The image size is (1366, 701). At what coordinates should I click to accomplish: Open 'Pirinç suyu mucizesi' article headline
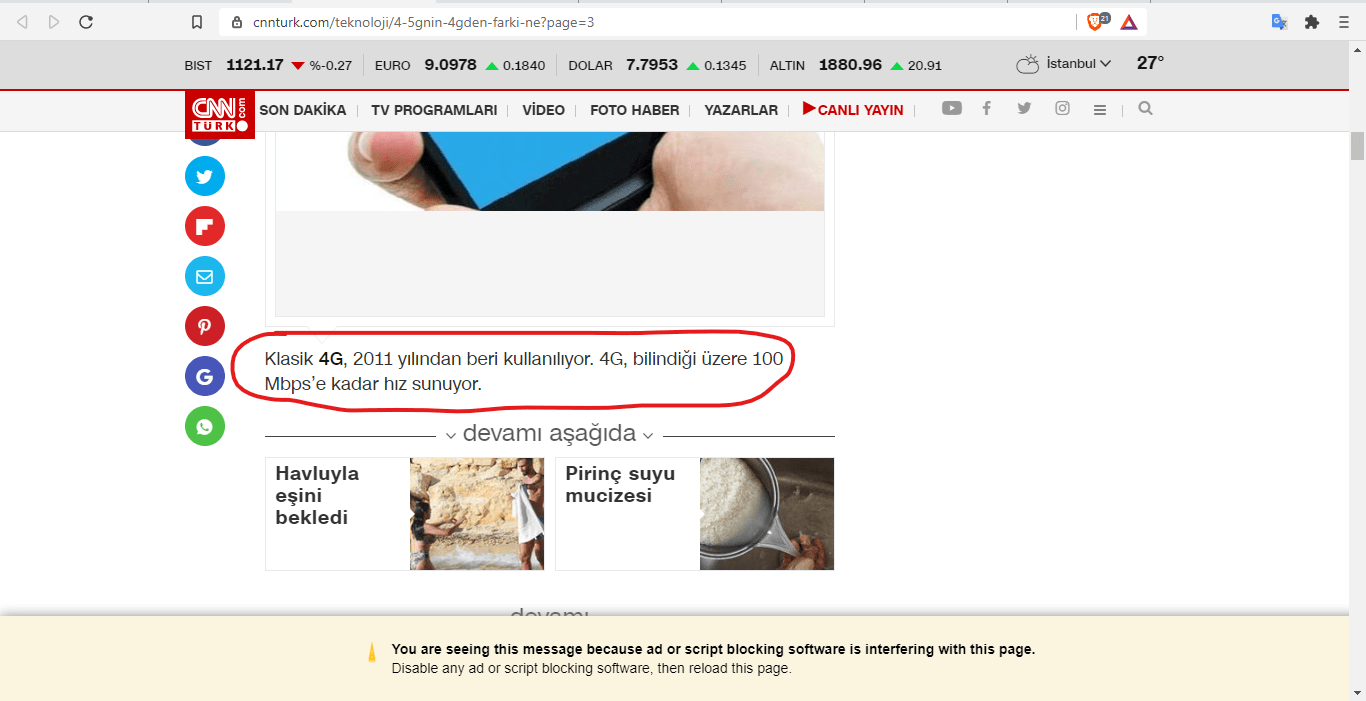620,484
